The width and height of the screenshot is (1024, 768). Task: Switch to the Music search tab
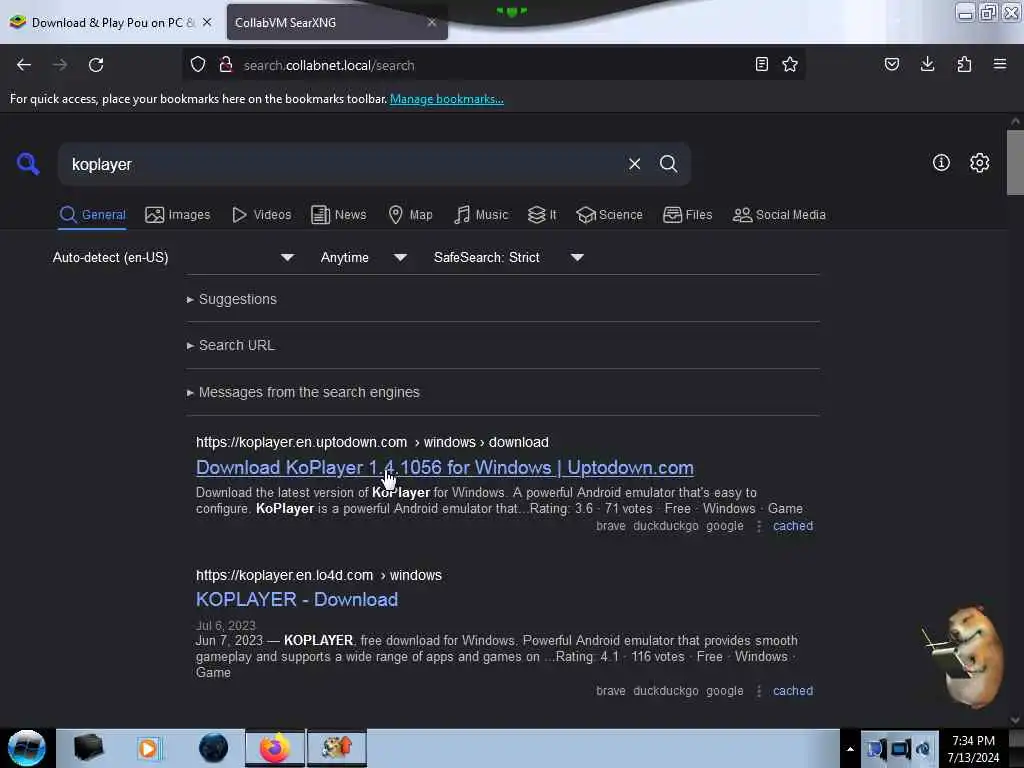tap(481, 215)
